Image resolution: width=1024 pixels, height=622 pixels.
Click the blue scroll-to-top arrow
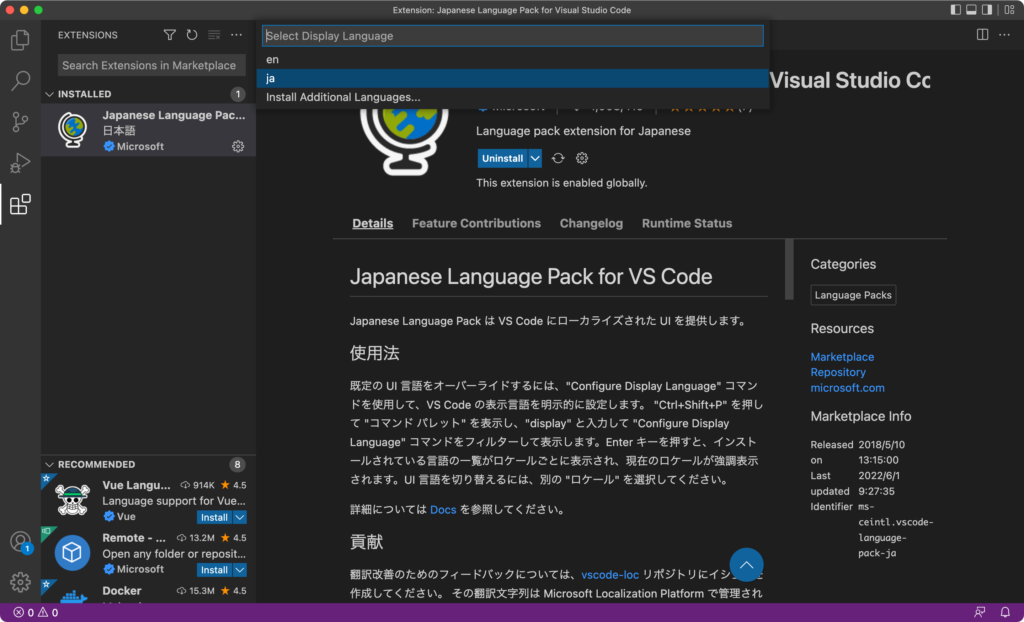[x=746, y=565]
